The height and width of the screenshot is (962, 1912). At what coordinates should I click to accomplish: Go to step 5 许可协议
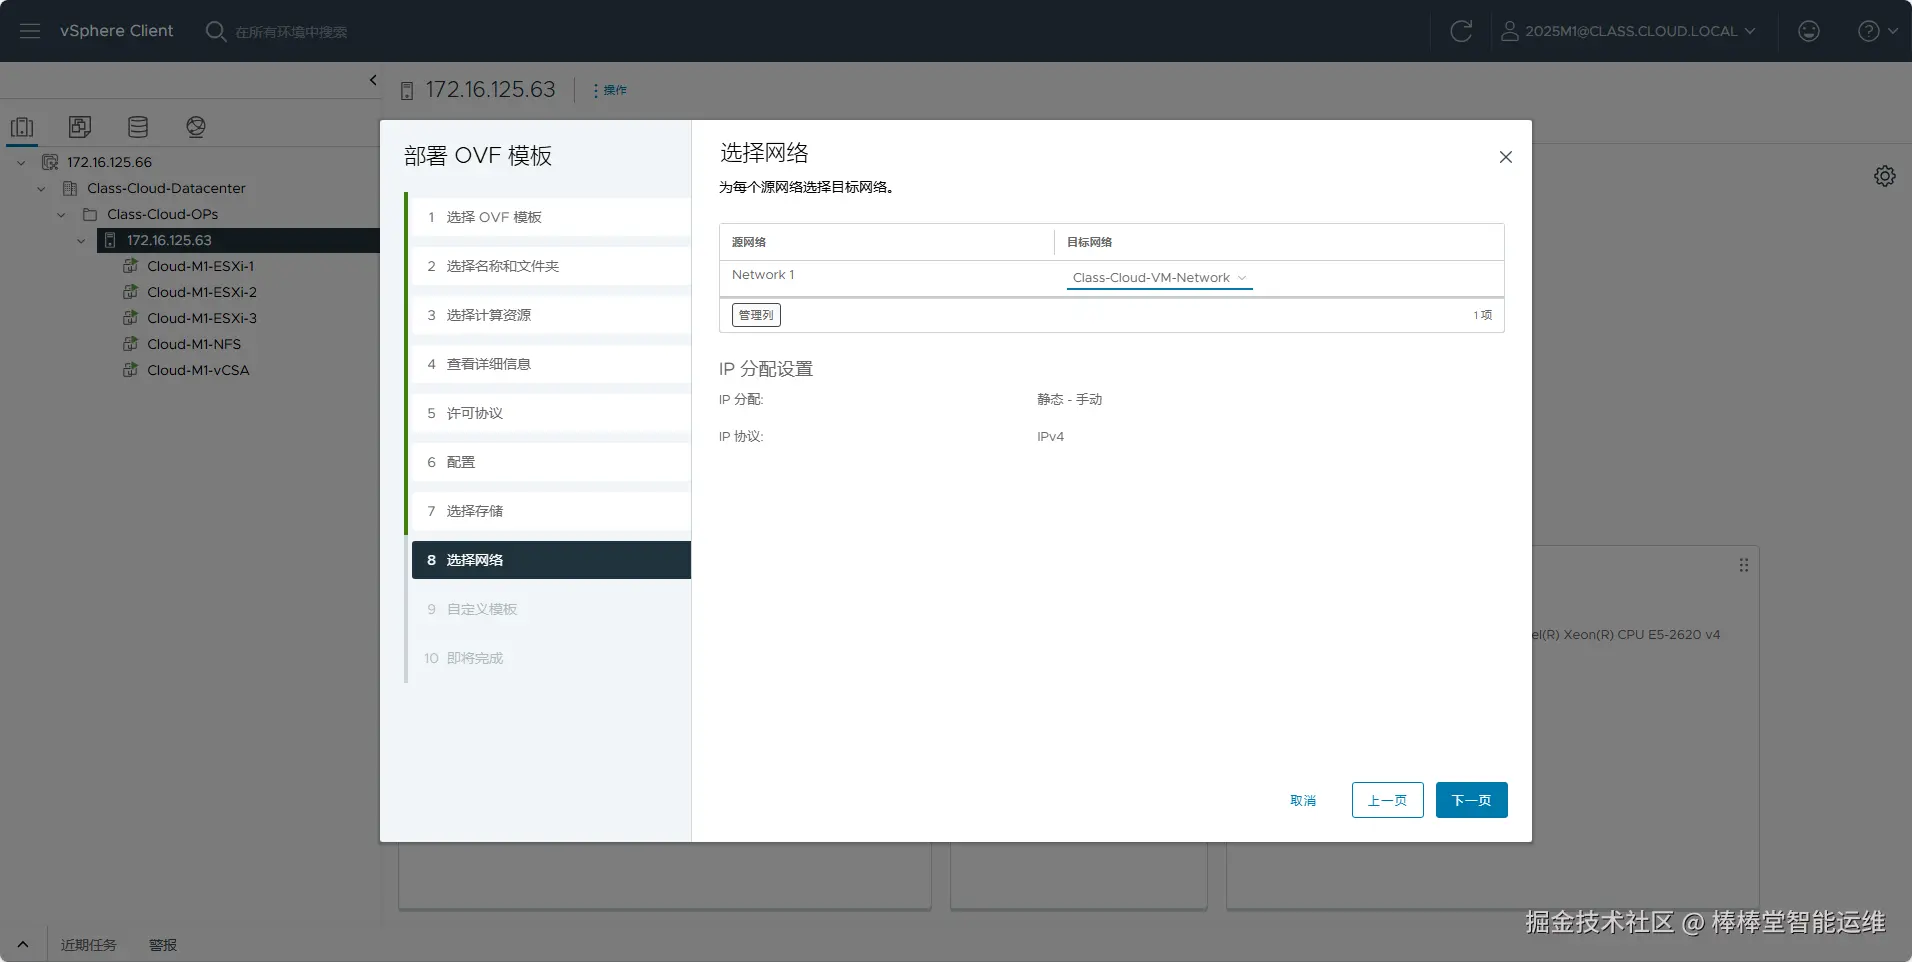pos(551,413)
